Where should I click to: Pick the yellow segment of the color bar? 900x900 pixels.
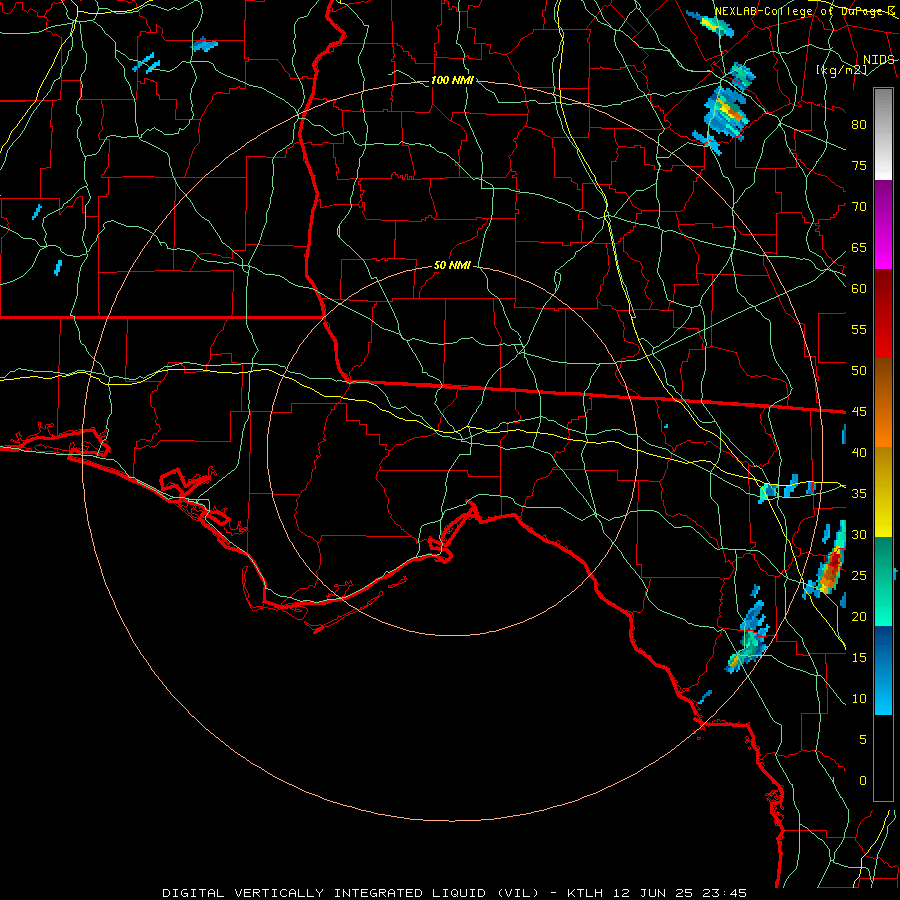click(x=883, y=492)
